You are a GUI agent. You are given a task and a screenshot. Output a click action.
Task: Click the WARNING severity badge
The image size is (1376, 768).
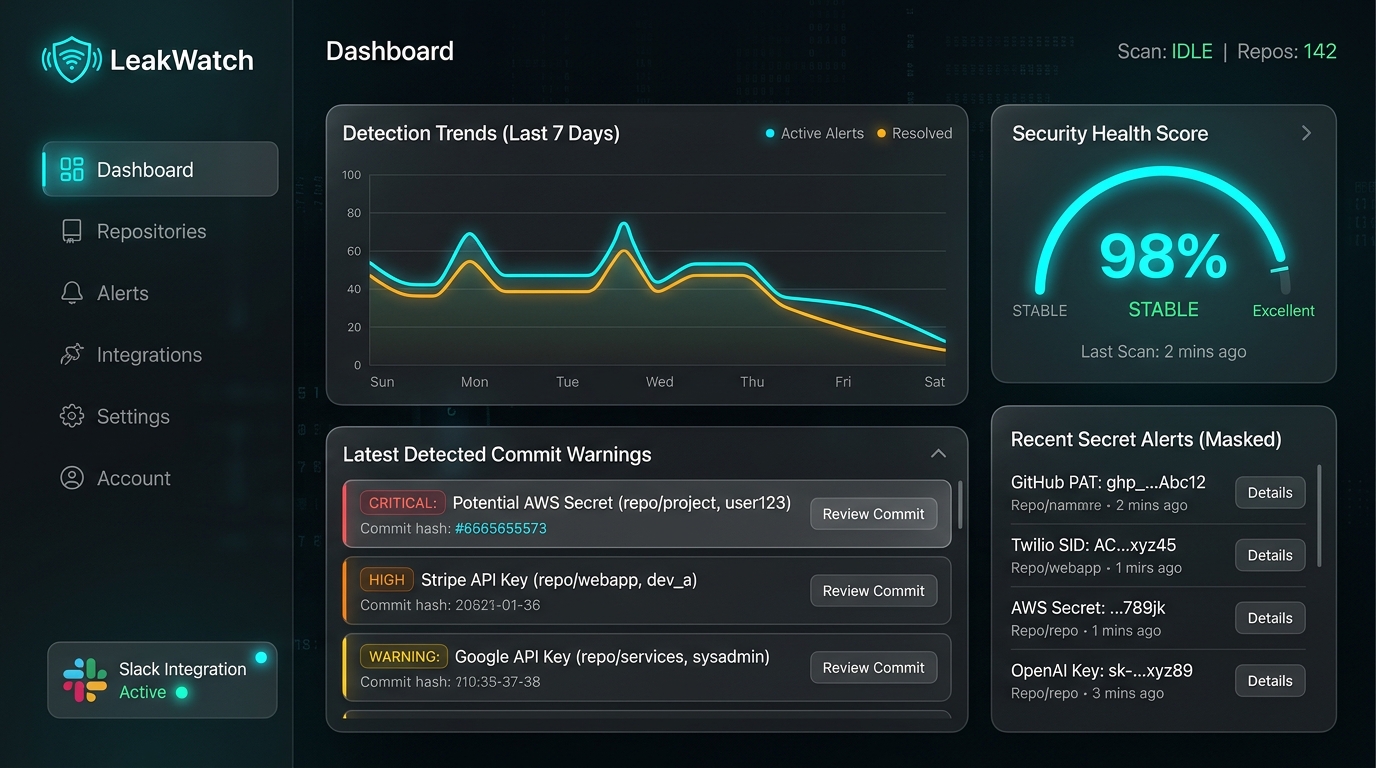tap(402, 657)
